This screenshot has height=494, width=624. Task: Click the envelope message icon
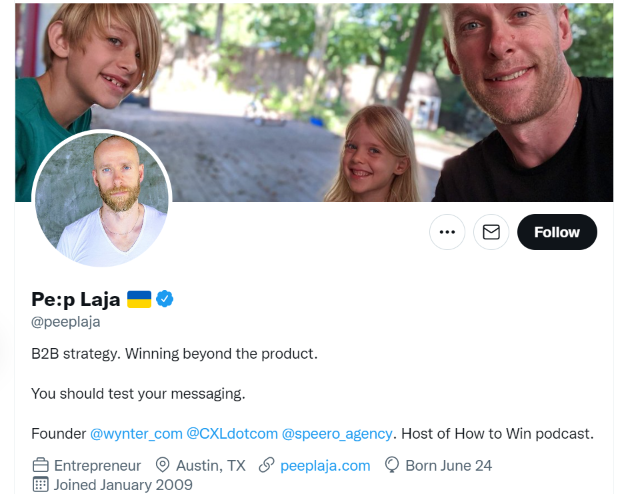pyautogui.click(x=491, y=232)
